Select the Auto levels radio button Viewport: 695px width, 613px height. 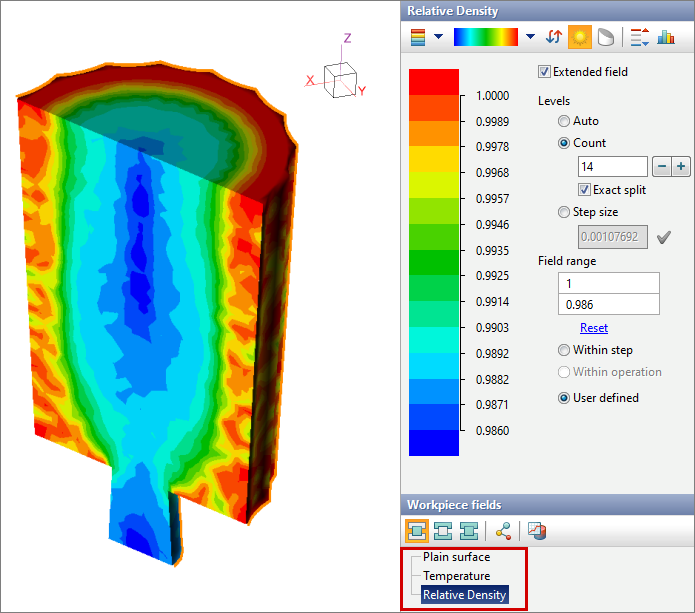tap(564, 121)
